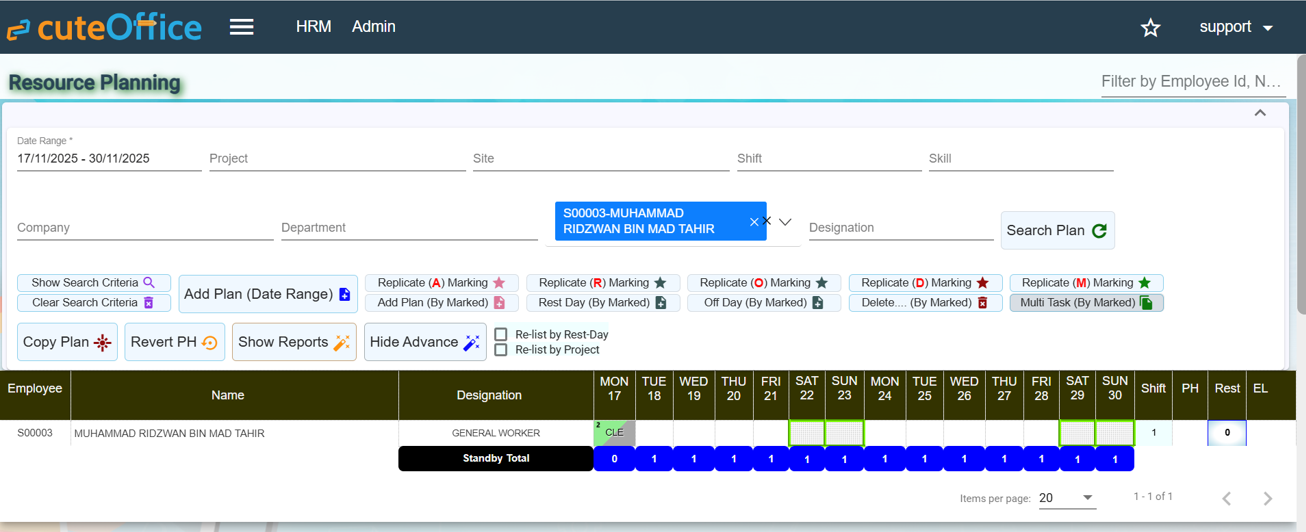
Task: Select Saturday 22 cell for S00003
Action: pos(807,433)
